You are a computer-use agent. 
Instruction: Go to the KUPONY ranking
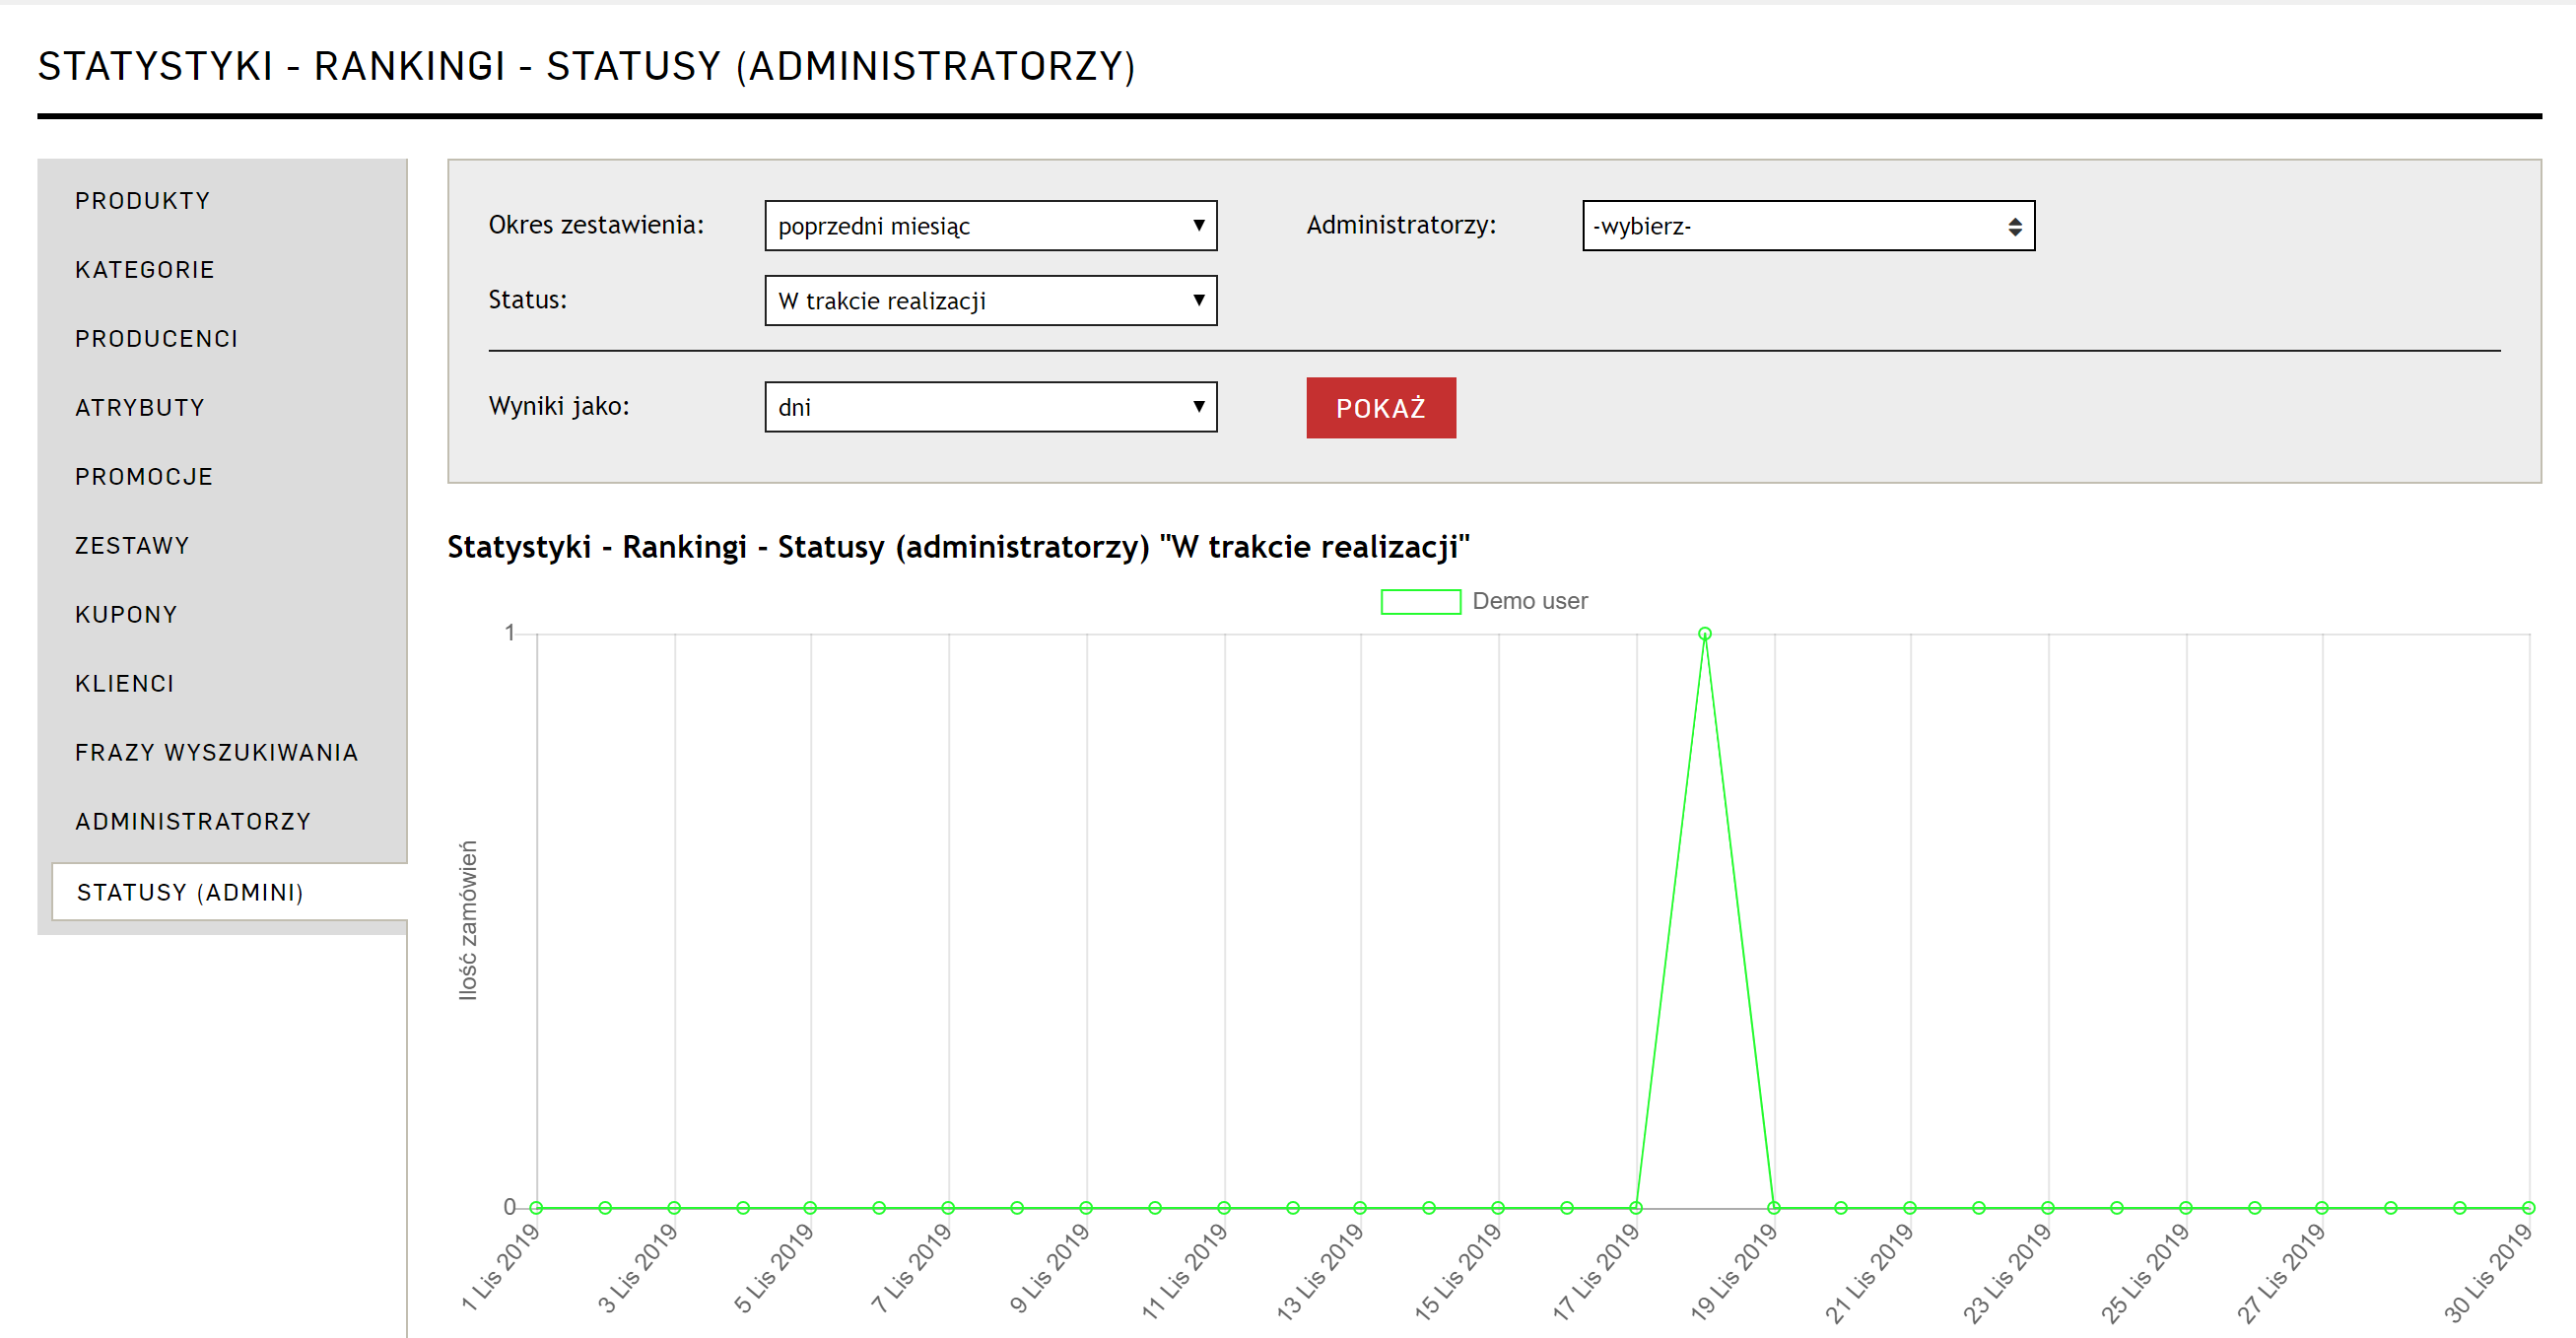click(126, 615)
